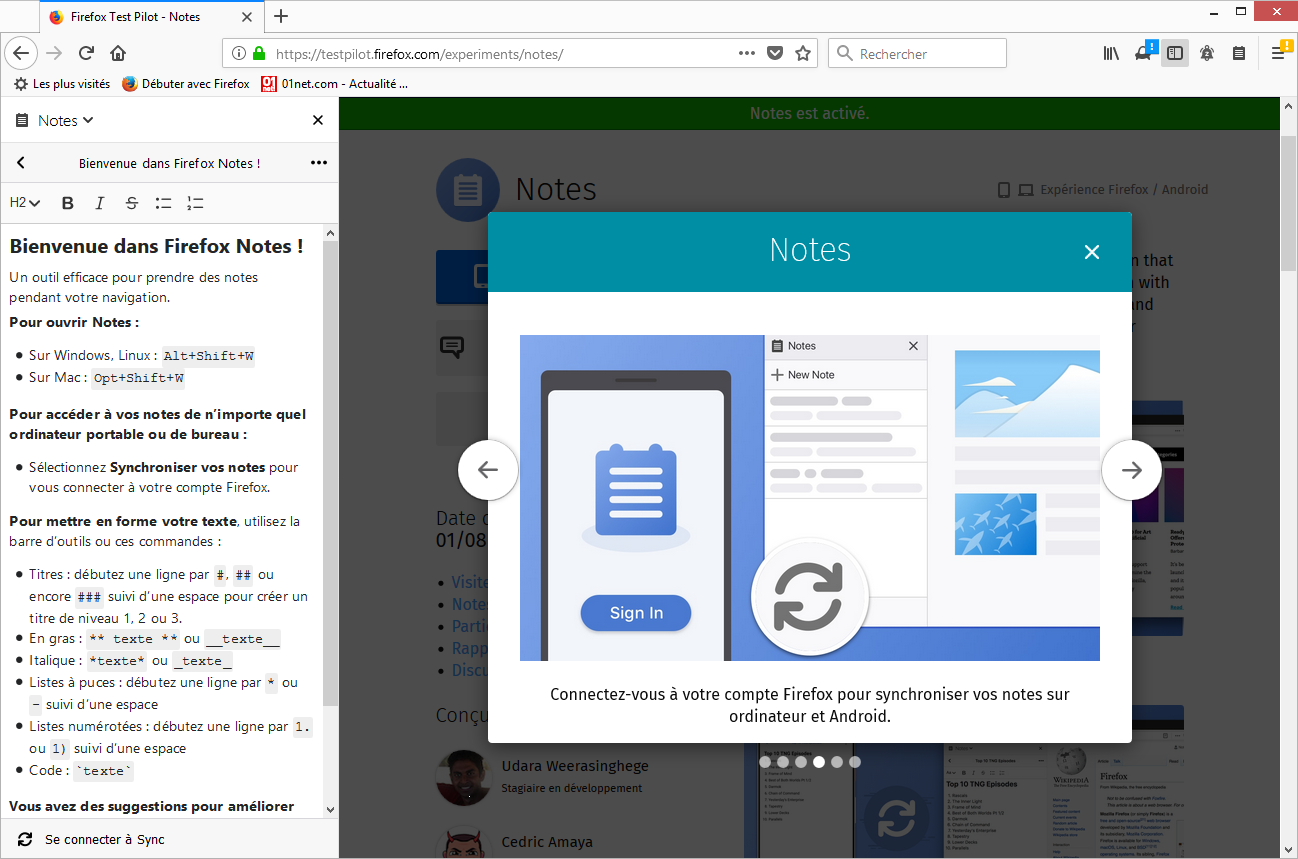
Task: Show site information via the (i) icon
Action: pos(238,53)
